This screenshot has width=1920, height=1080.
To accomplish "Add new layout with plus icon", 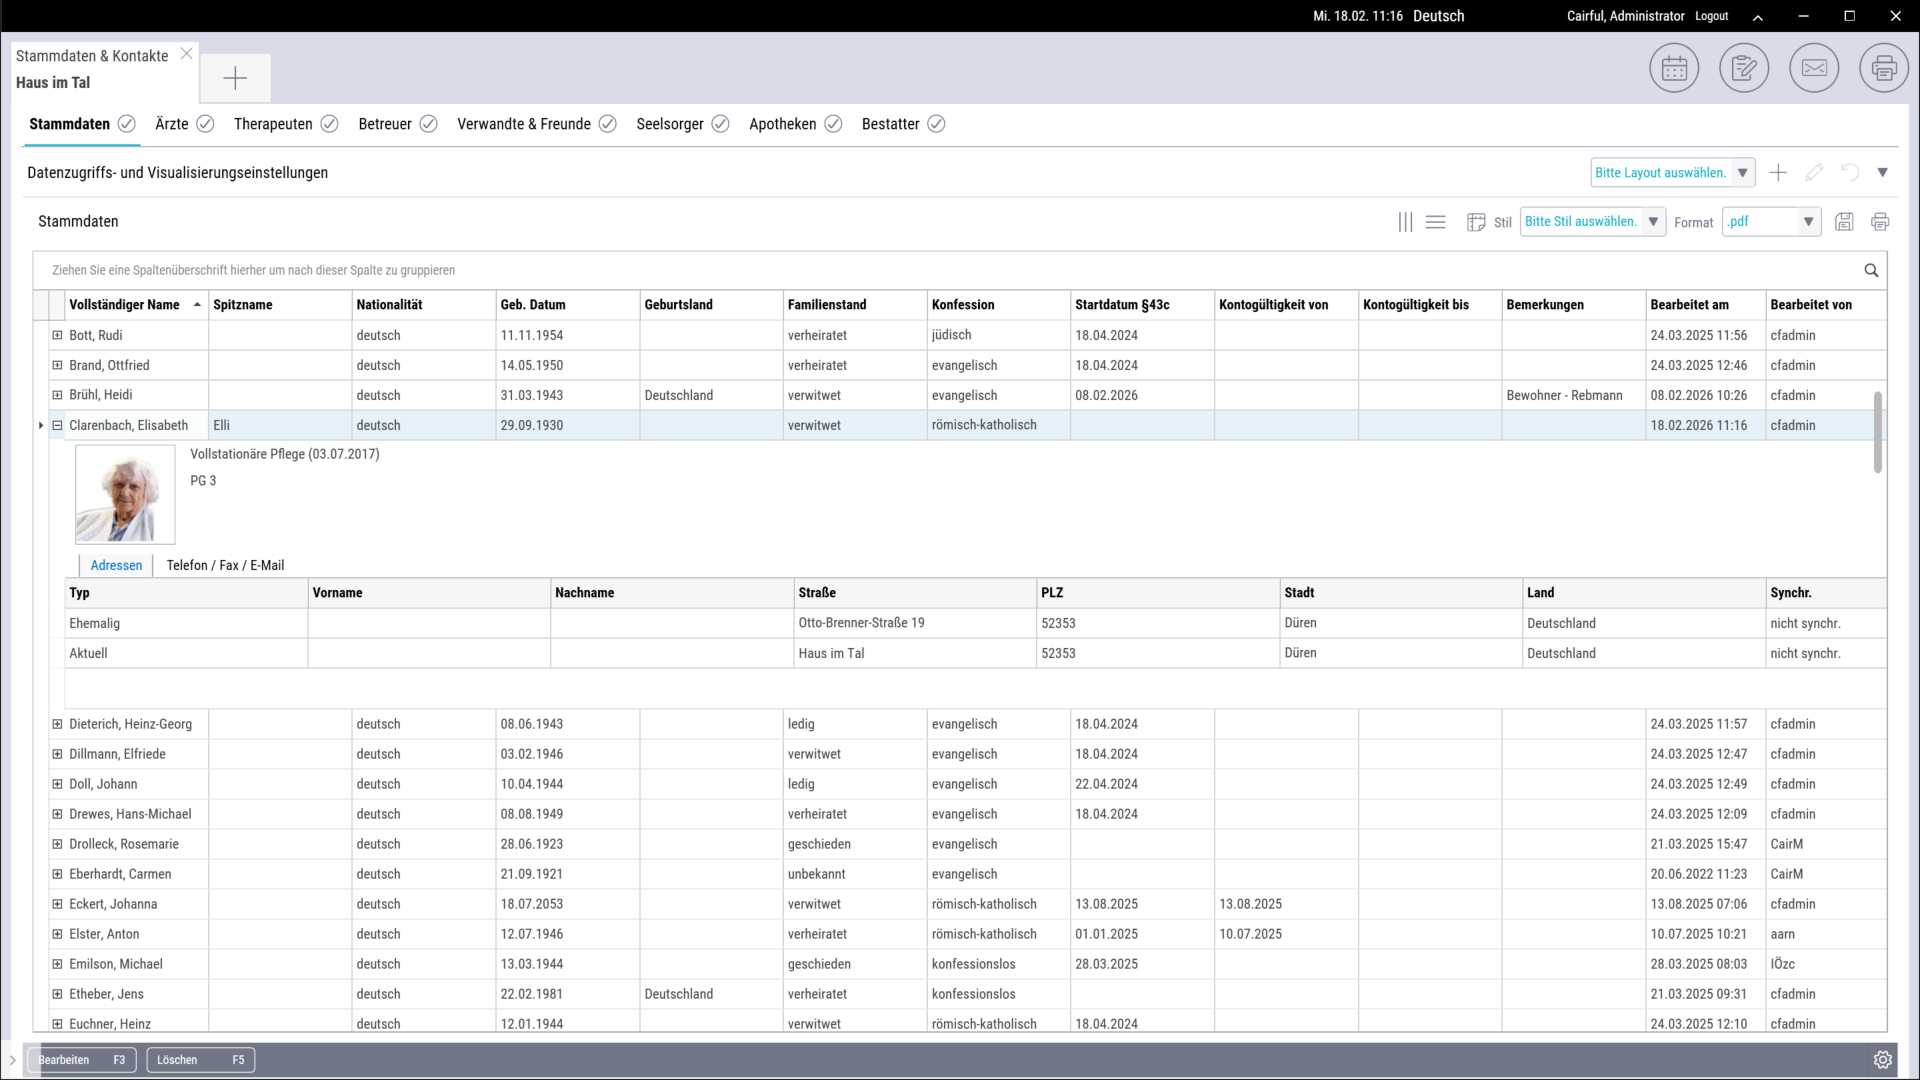I will [1778, 173].
